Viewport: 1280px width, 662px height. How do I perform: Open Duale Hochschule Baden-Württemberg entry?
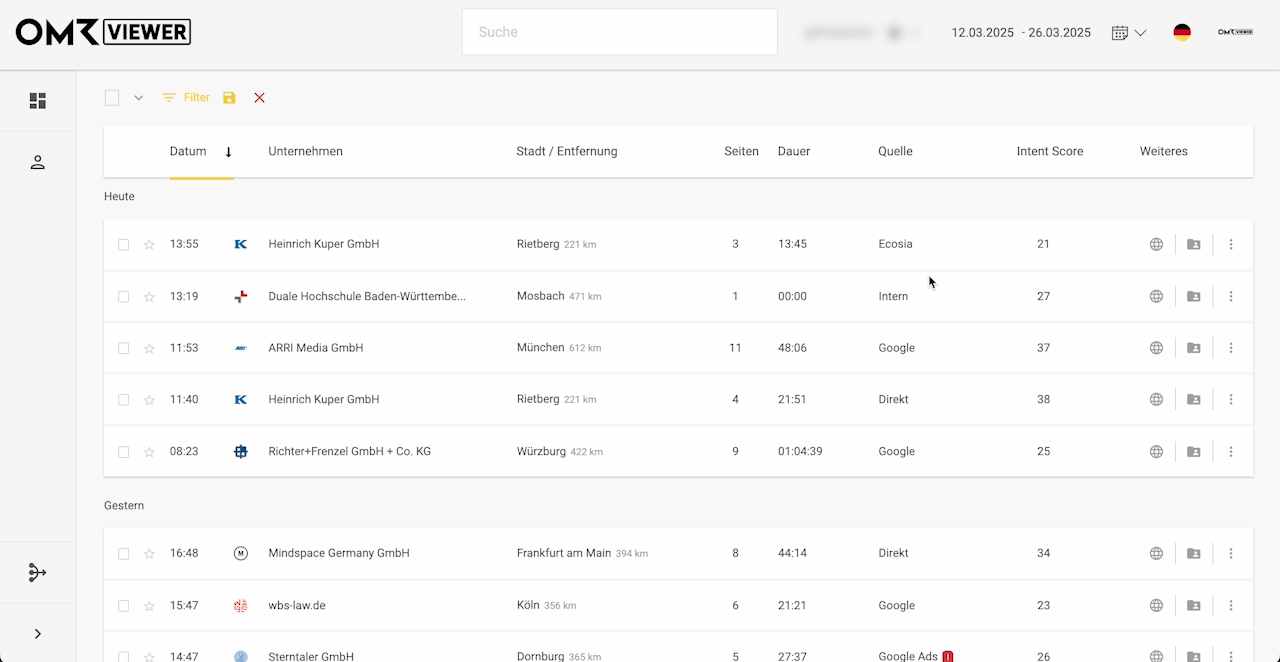pos(367,297)
